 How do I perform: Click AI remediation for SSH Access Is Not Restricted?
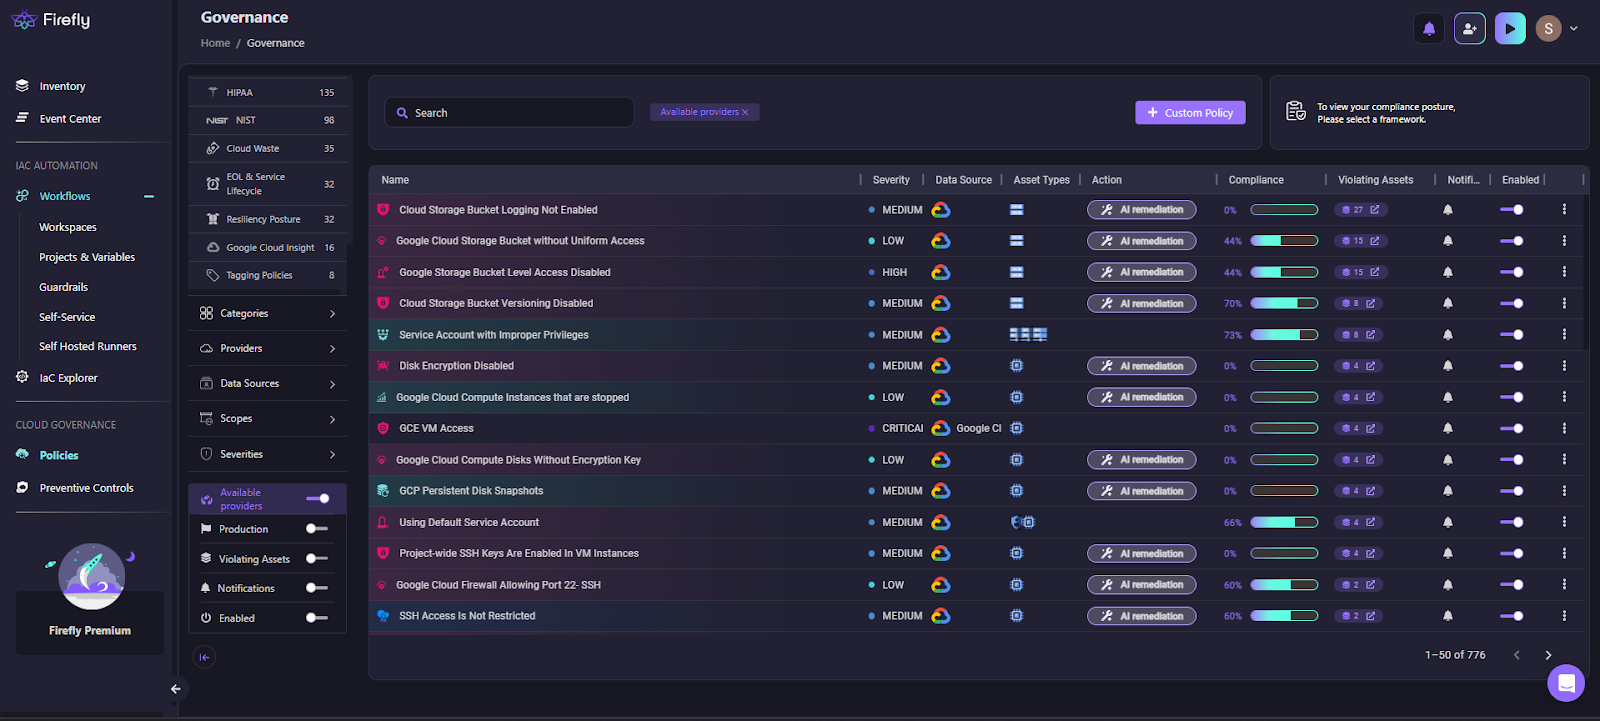click(x=1141, y=616)
